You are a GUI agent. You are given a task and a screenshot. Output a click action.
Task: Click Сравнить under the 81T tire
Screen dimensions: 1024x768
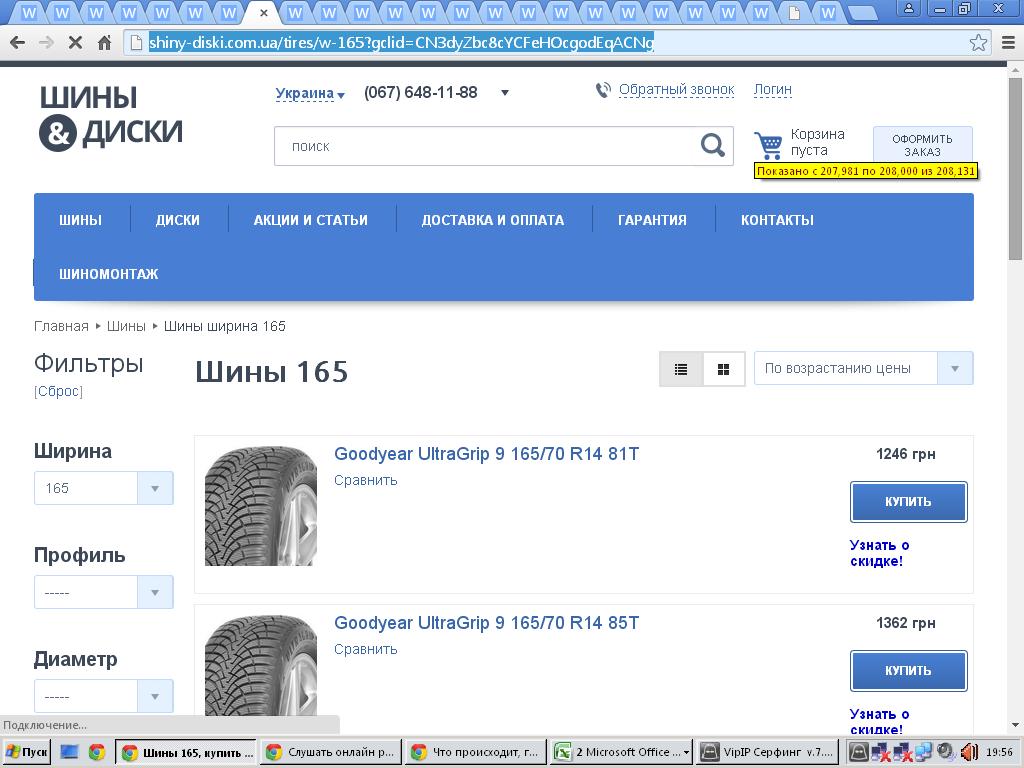[x=366, y=480]
